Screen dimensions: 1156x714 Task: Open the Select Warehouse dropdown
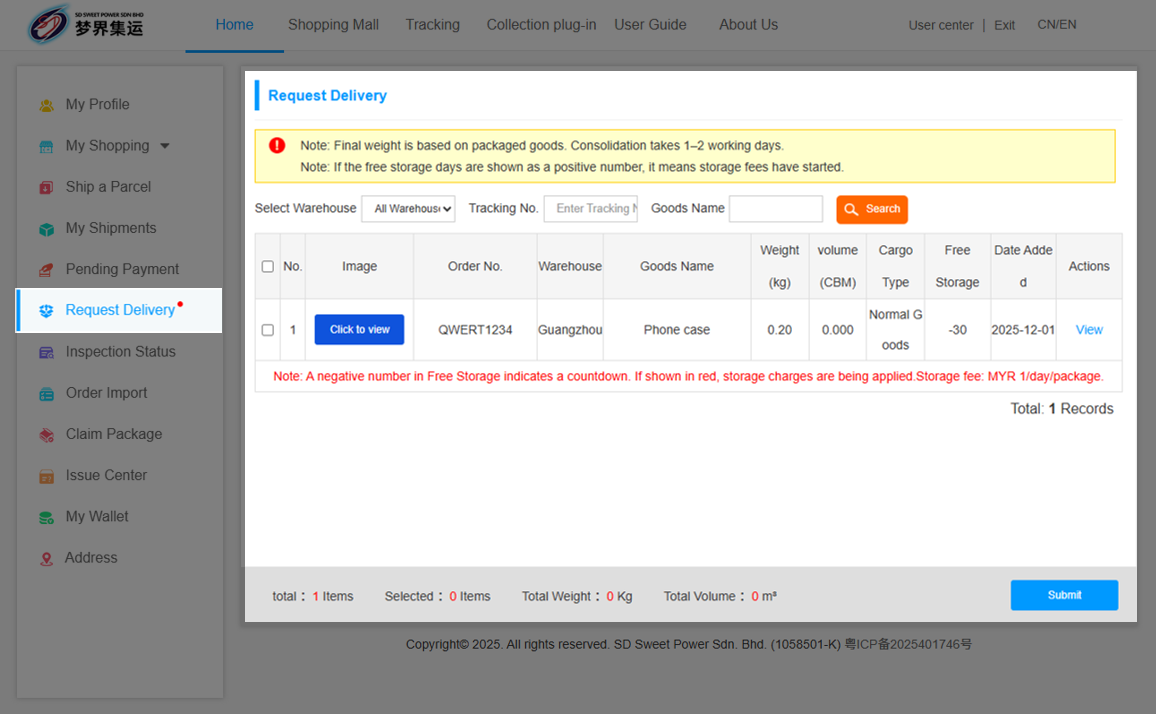pyautogui.click(x=408, y=209)
